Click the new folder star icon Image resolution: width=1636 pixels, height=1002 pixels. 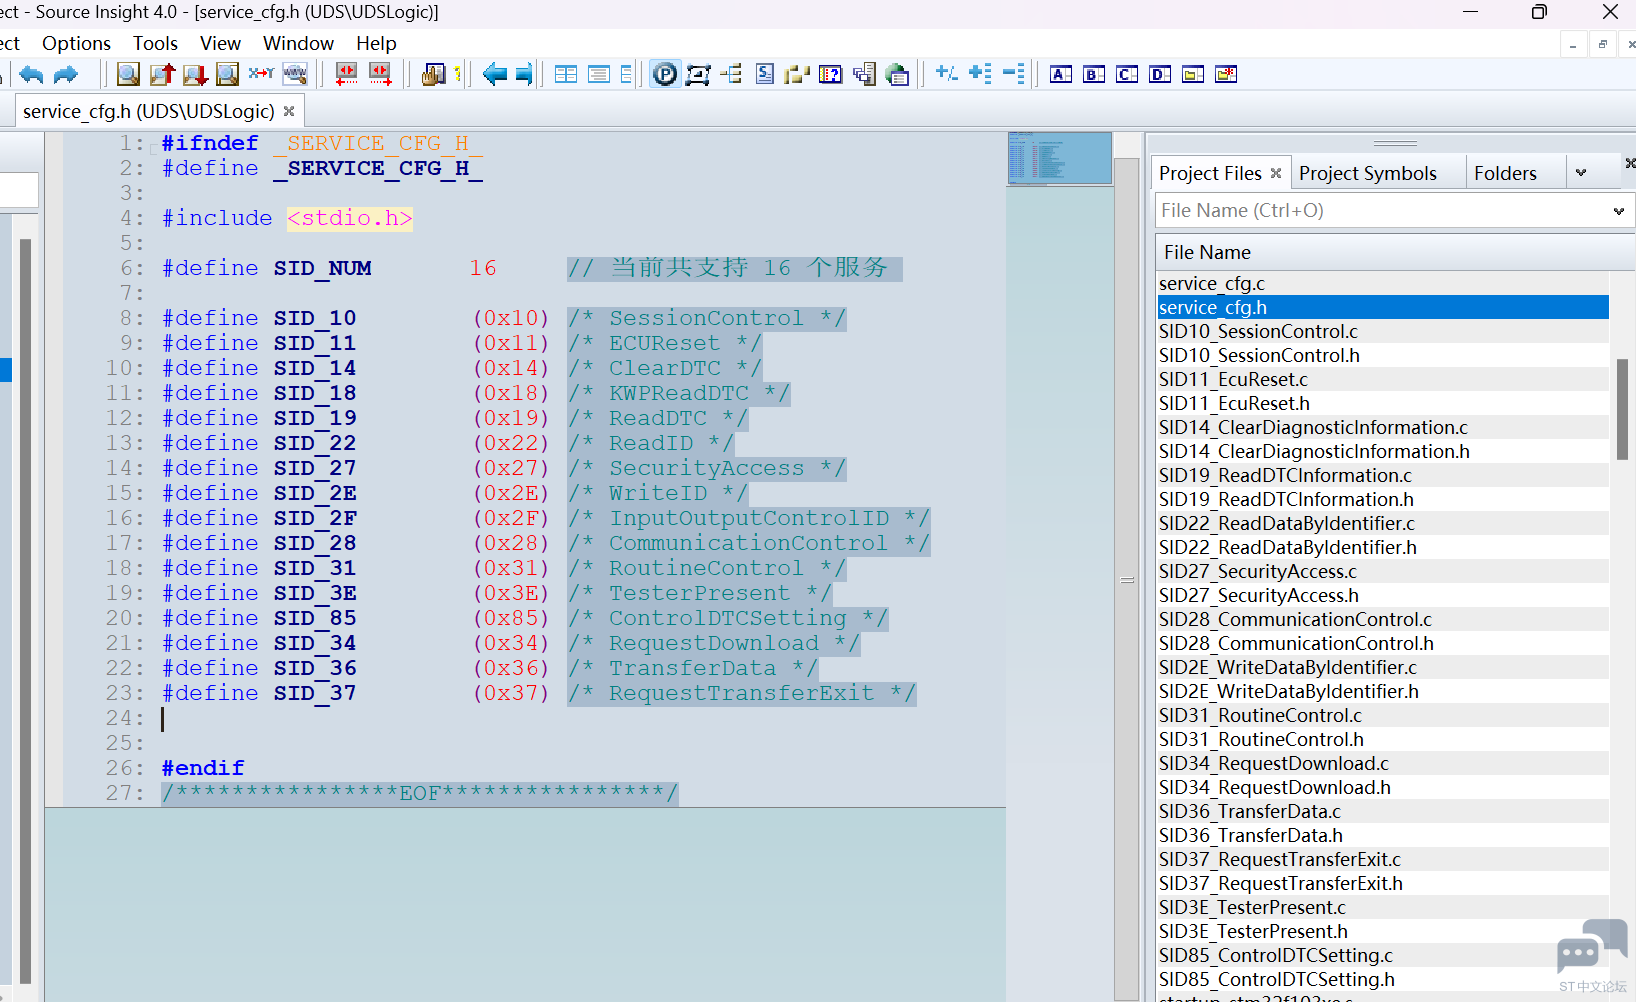click(x=1226, y=74)
